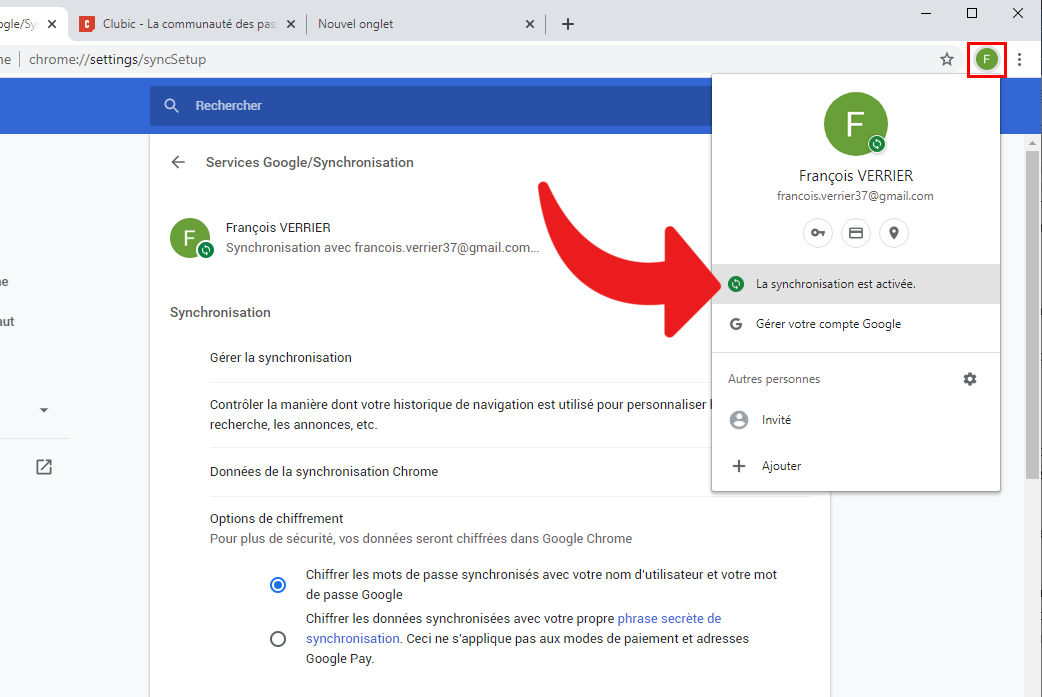
Task: Bookmark this page with star icon
Action: tap(947, 60)
